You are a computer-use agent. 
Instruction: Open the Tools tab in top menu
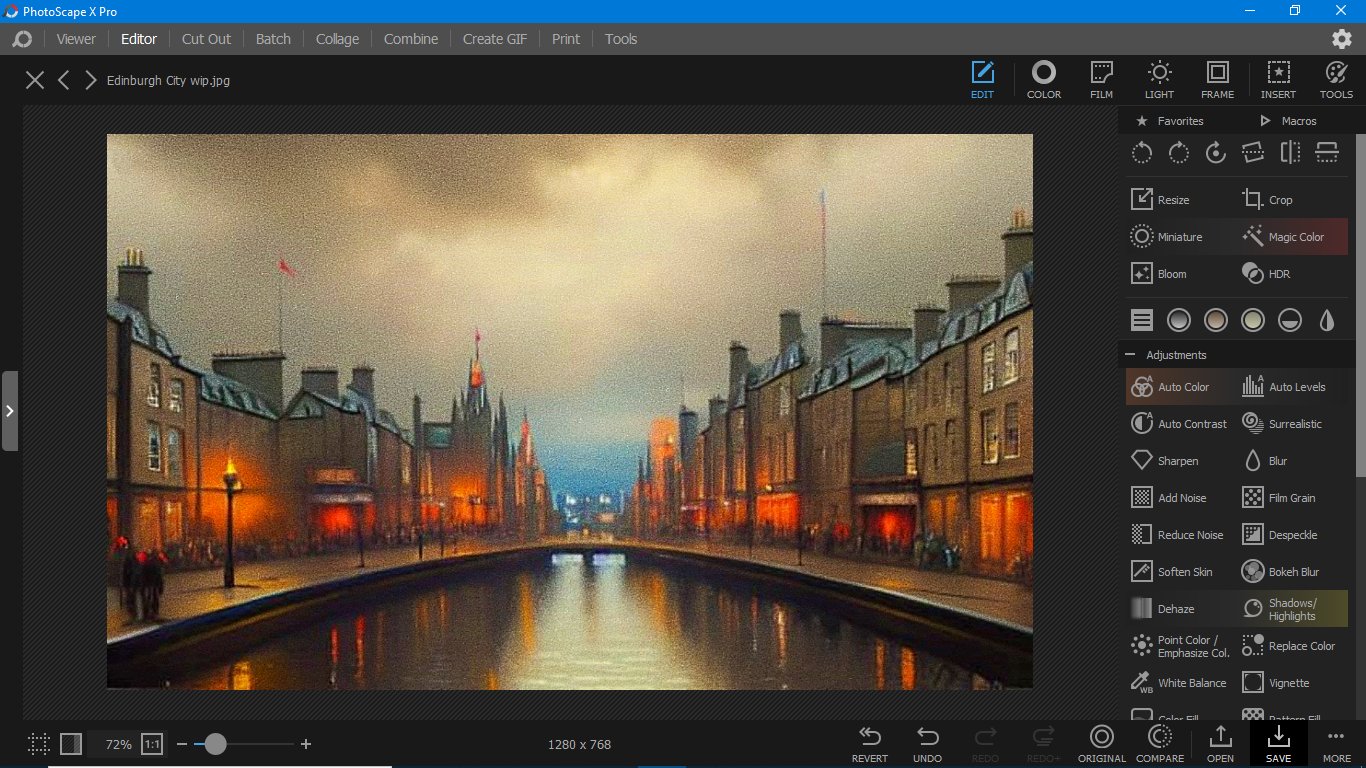point(621,39)
